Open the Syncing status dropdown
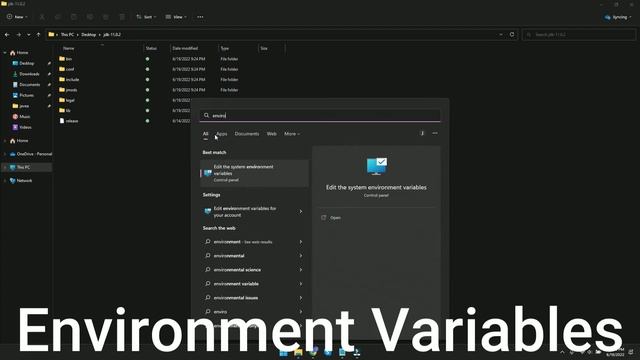Viewport: 640px width, 360px height. pos(618,17)
